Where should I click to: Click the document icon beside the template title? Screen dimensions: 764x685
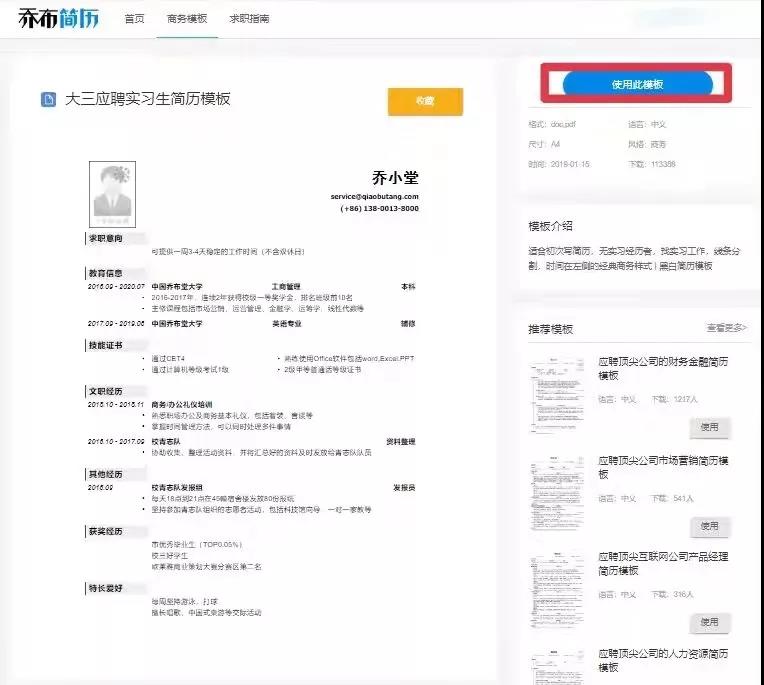click(x=47, y=100)
